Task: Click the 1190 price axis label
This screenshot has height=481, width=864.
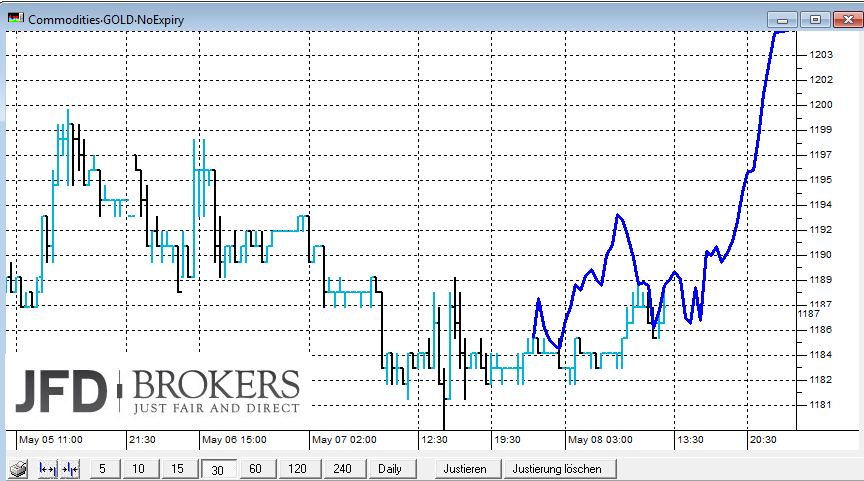Action: pyautogui.click(x=821, y=255)
